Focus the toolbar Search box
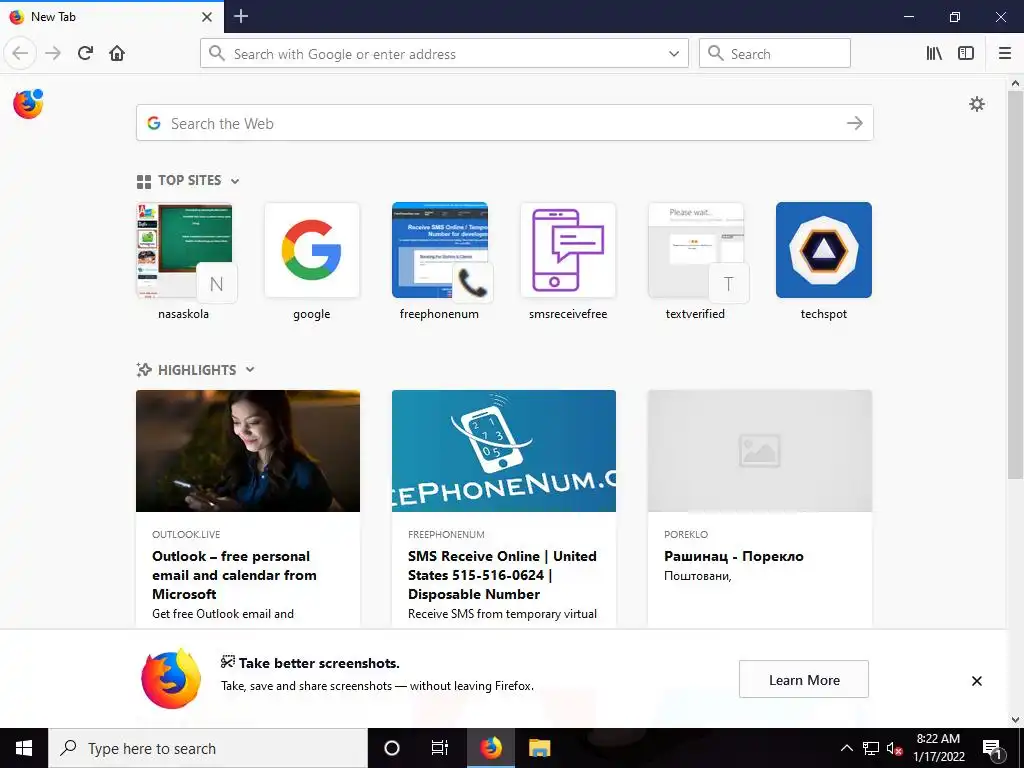Image resolution: width=1024 pixels, height=768 pixels. coord(775,54)
